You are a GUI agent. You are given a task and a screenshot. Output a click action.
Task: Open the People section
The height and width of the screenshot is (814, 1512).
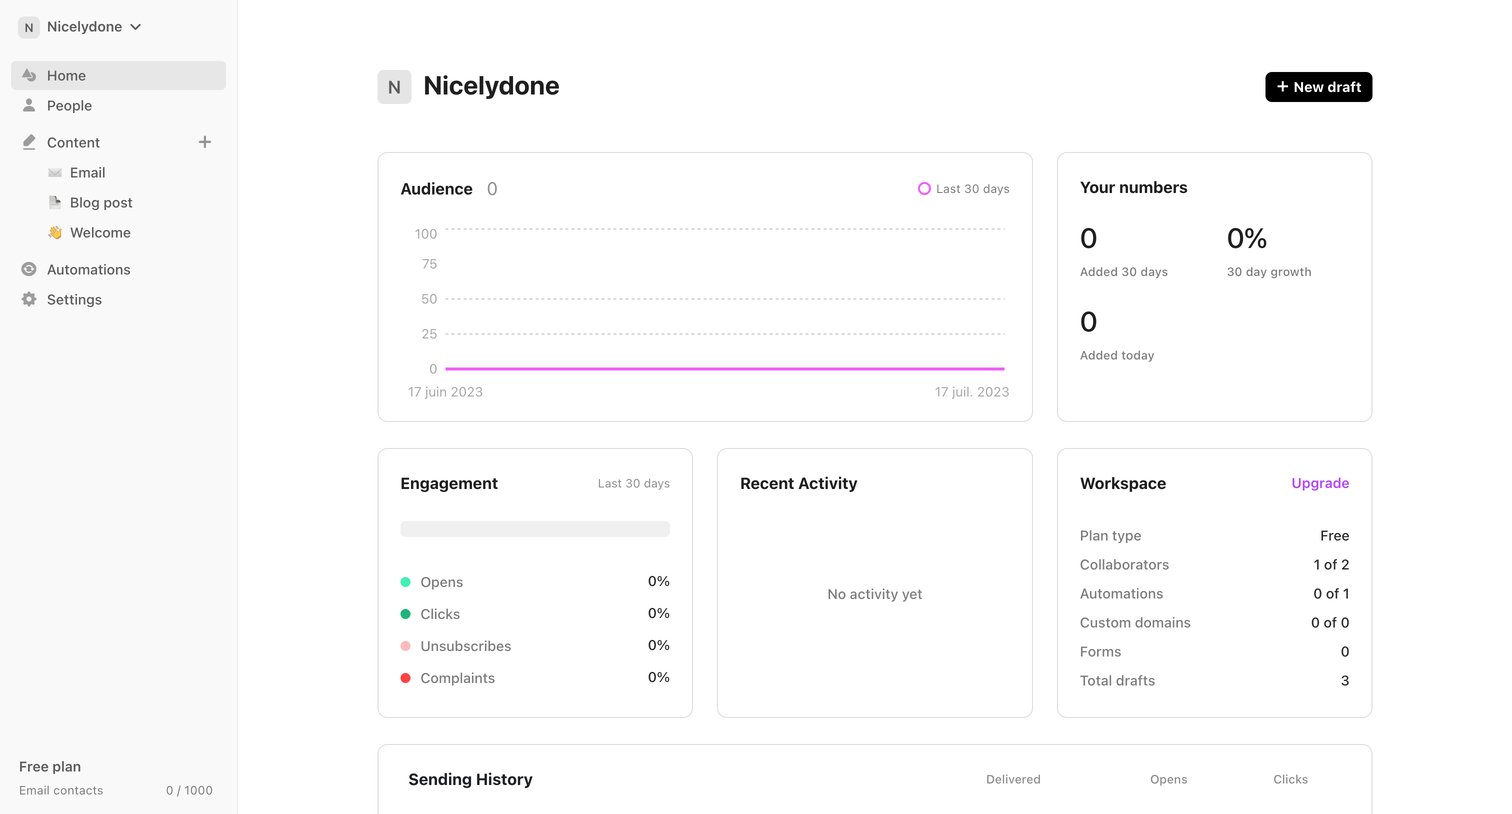tap(118, 105)
